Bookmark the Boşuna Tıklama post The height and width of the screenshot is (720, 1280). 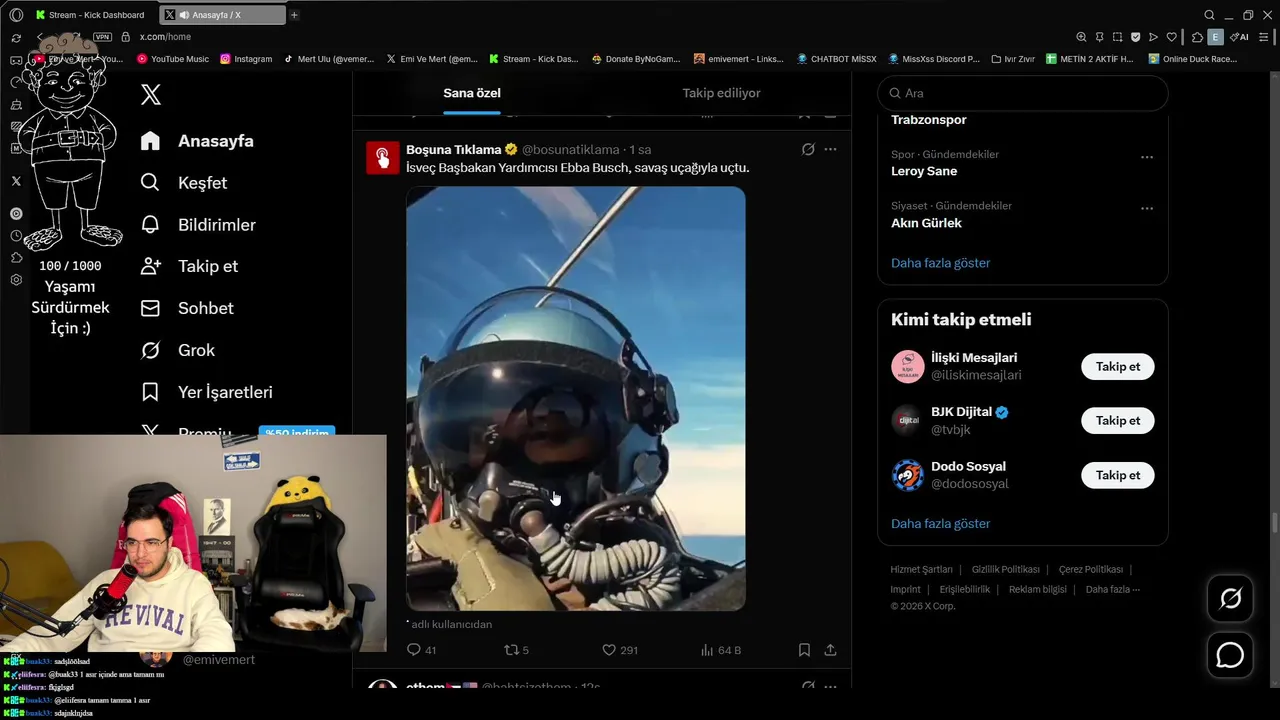[x=804, y=650]
